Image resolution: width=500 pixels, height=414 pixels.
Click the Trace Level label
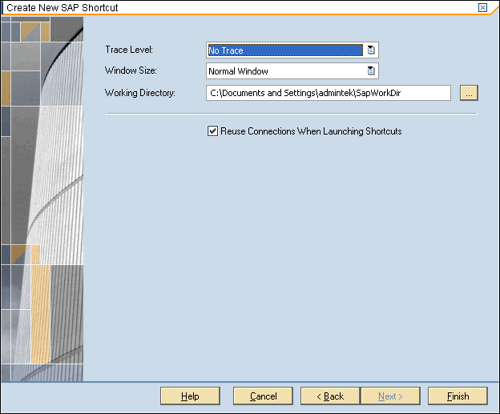point(129,50)
